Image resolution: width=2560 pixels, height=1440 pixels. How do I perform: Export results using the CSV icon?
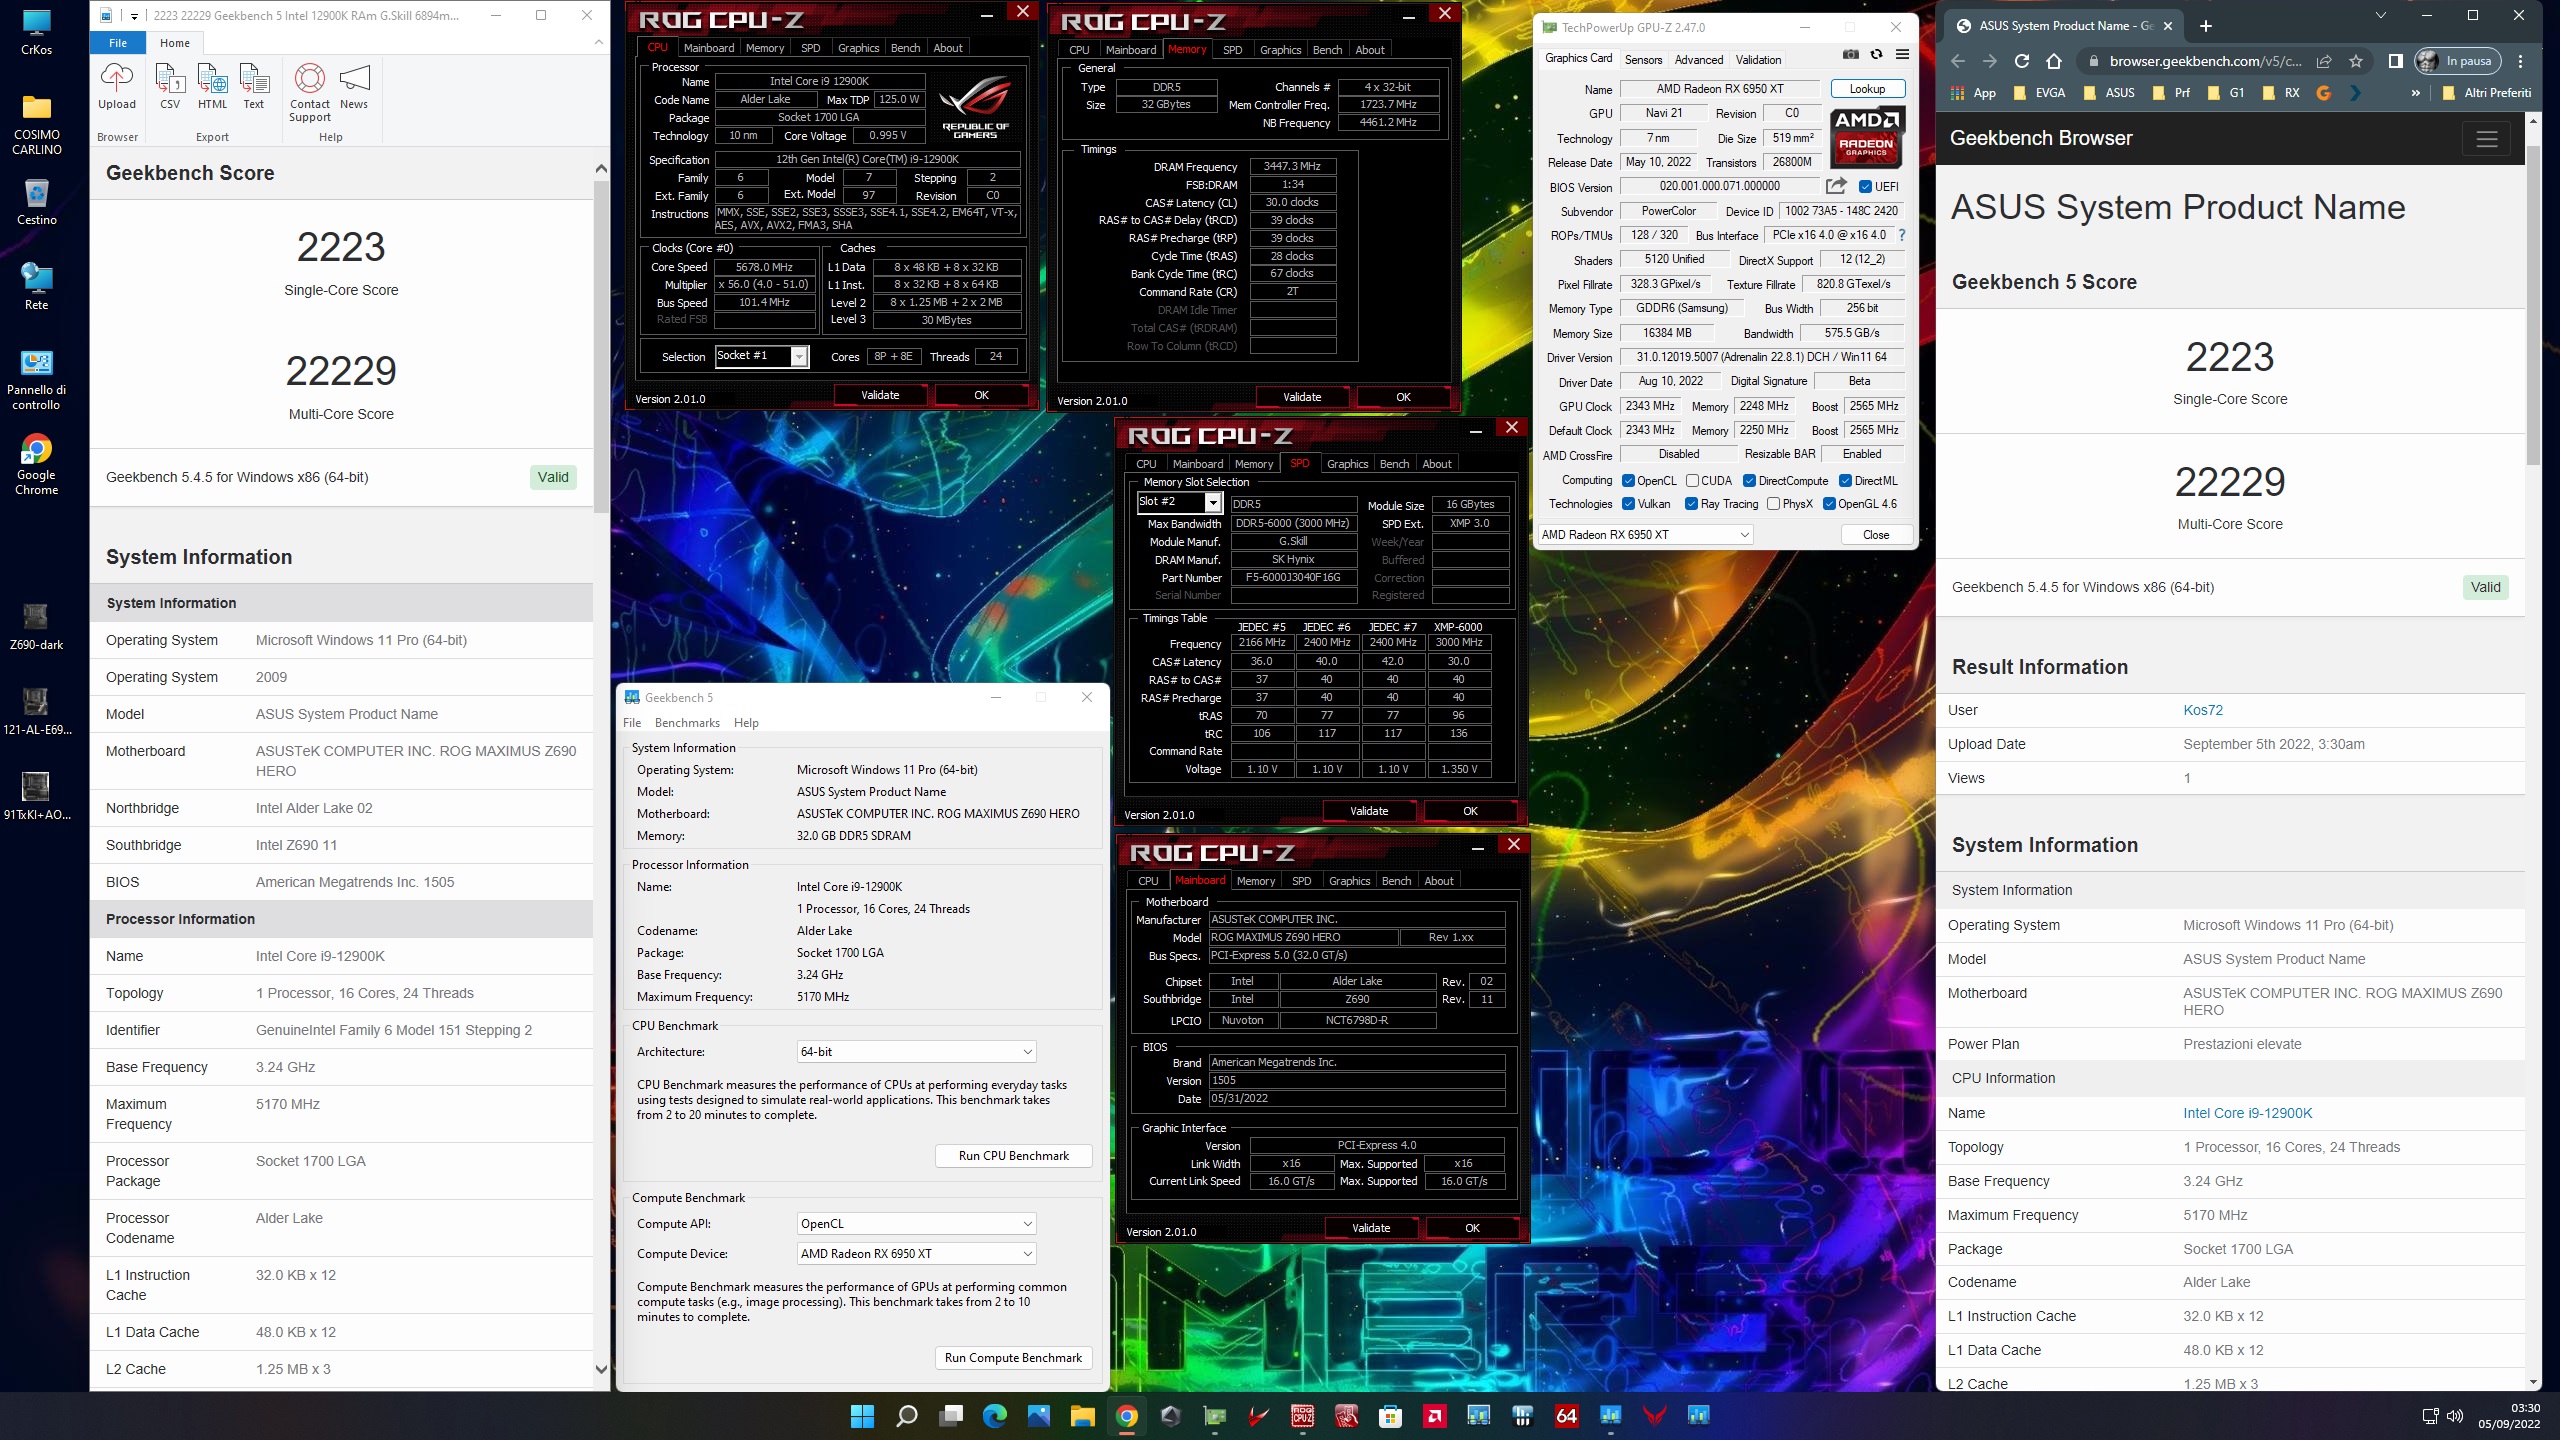[170, 86]
